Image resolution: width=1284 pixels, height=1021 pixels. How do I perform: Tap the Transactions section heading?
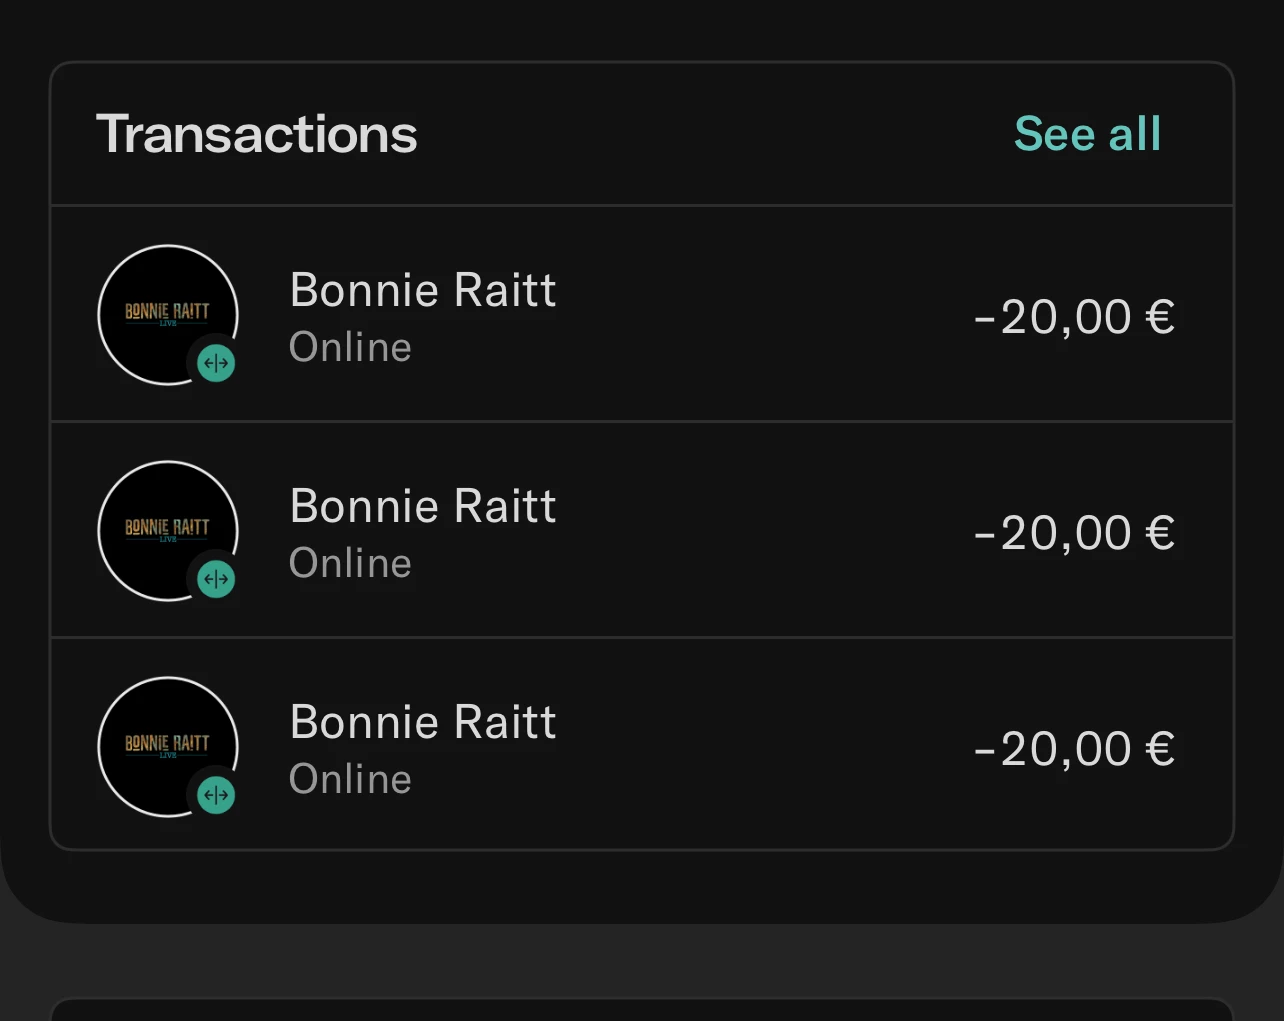pyautogui.click(x=256, y=134)
